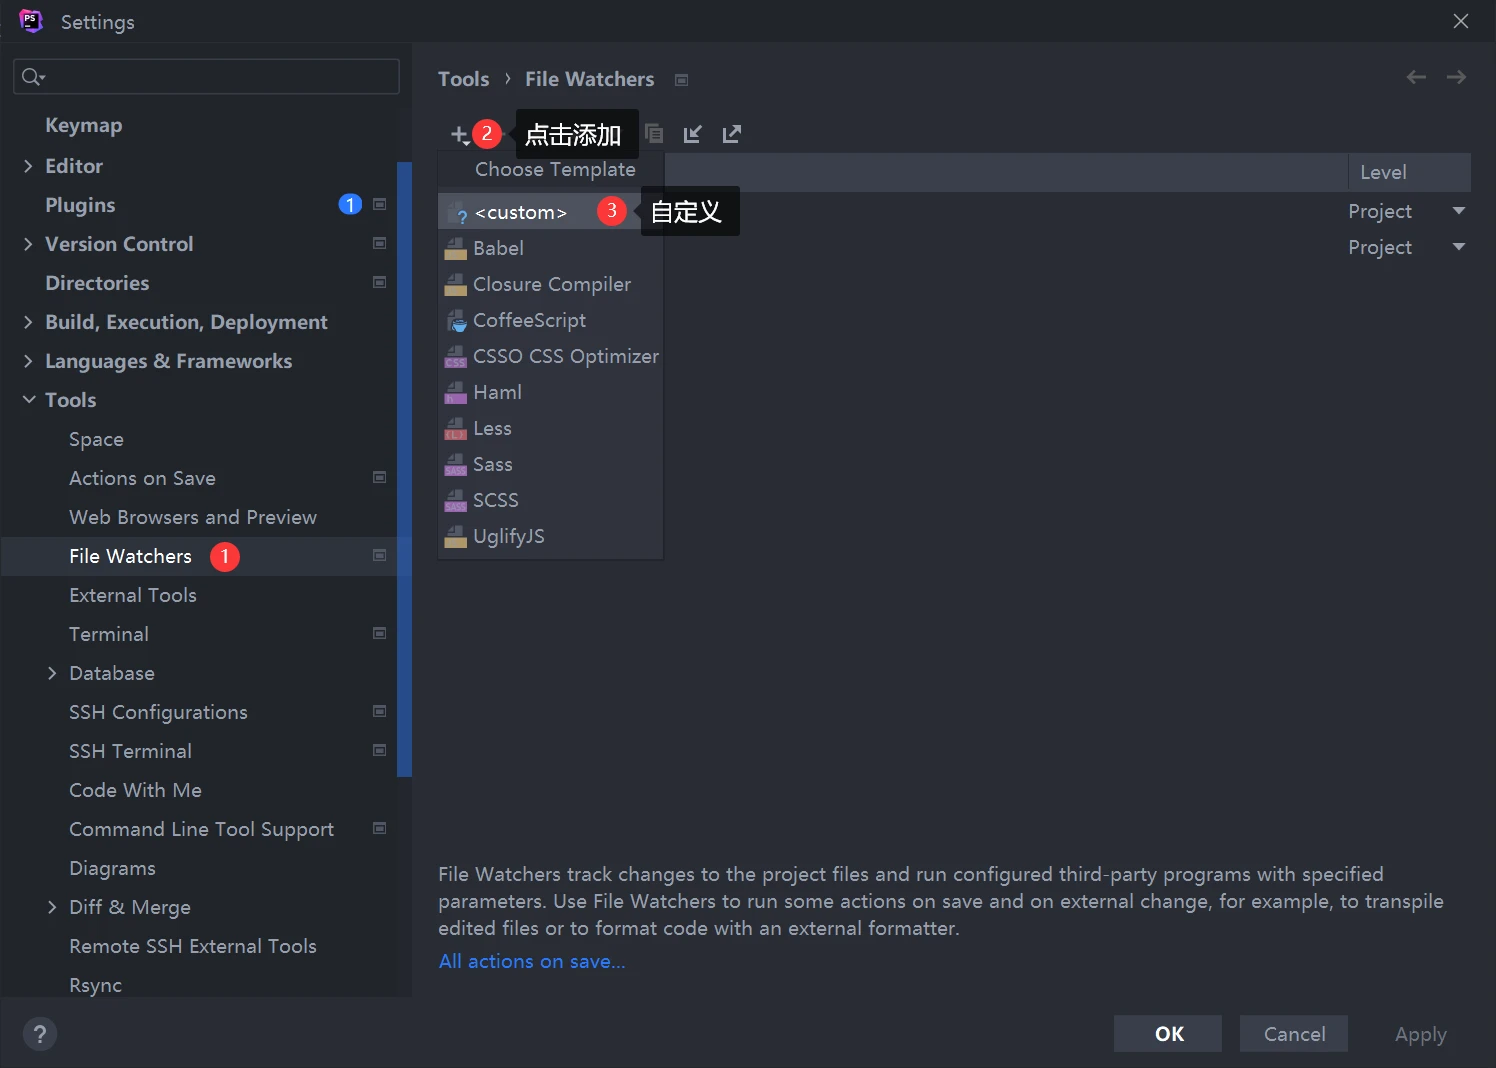Focus the settings search field
This screenshot has height=1068, width=1496.
[215, 77]
